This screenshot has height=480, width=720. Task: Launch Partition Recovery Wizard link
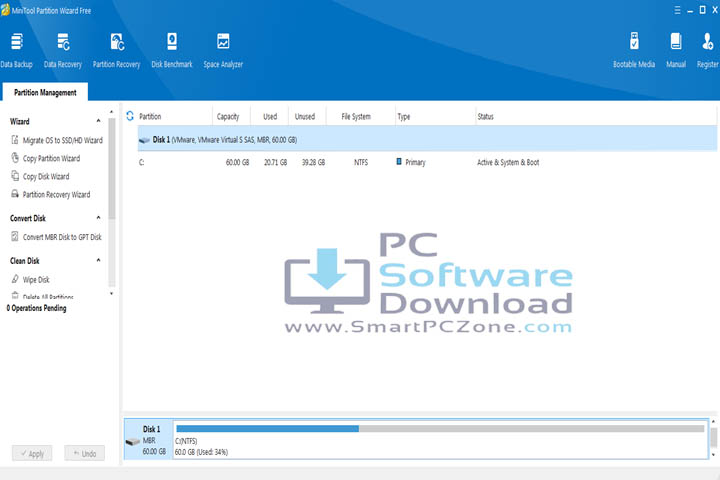(56, 194)
